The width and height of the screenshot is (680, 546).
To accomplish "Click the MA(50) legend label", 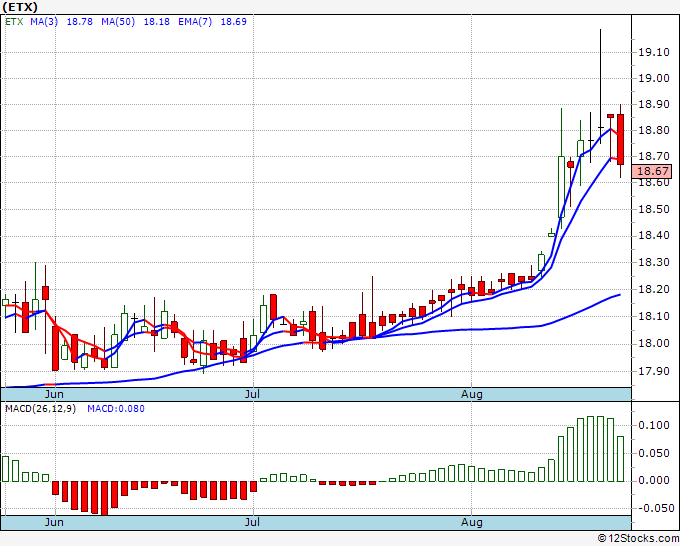I will tap(118, 22).
